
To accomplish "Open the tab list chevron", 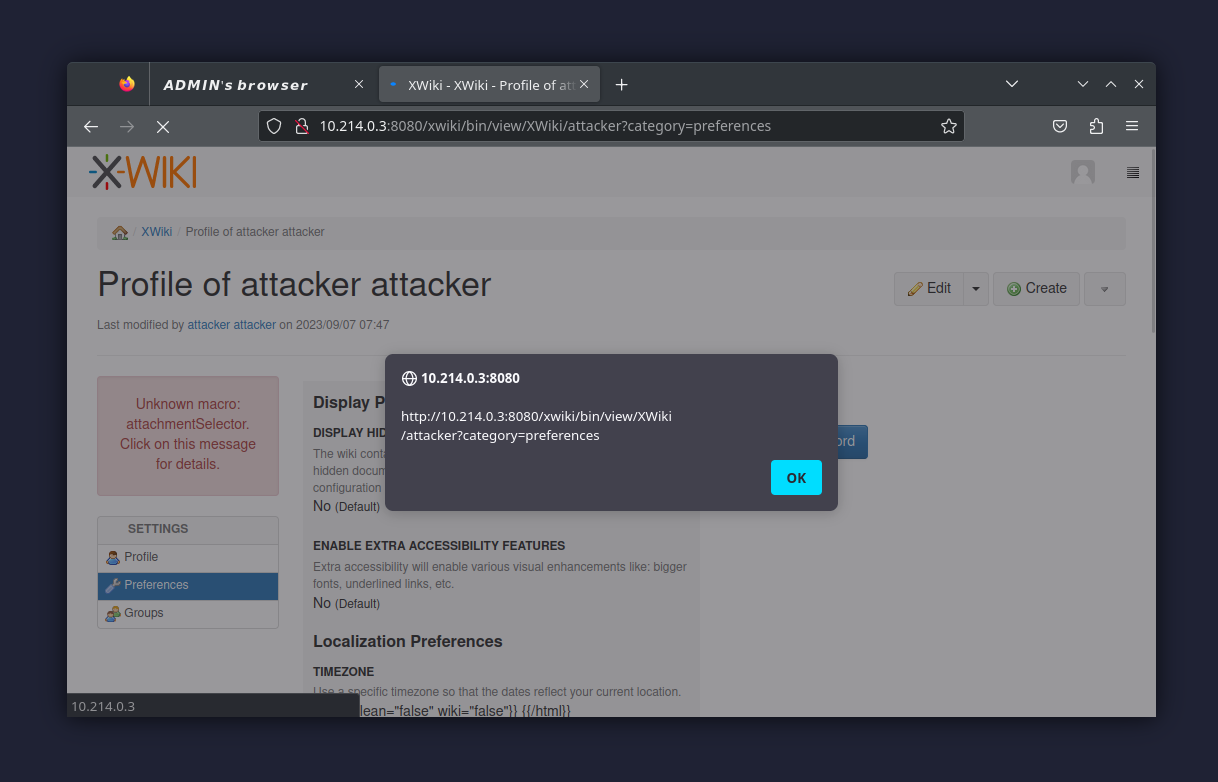I will click(x=1012, y=84).
